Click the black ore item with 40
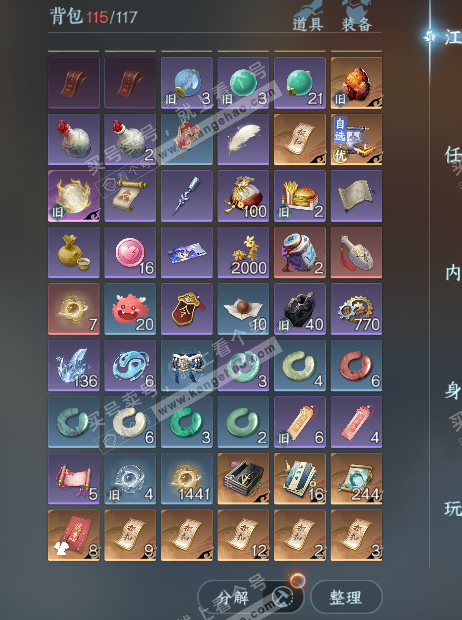This screenshot has width=462, height=620. point(300,309)
